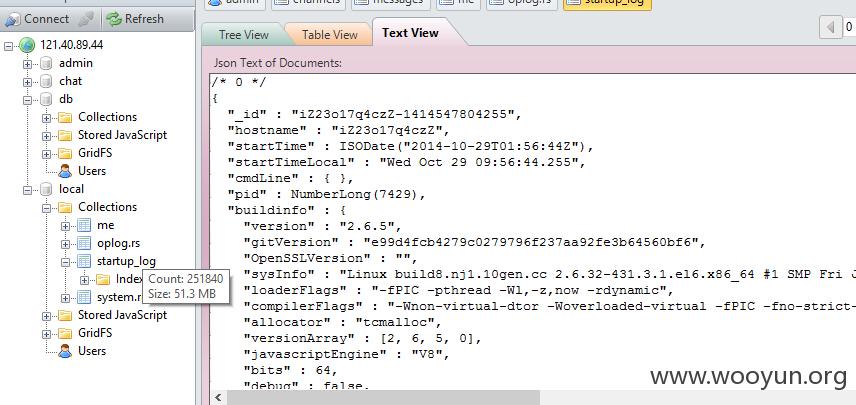Switch to the Table View tab
The height and width of the screenshot is (405, 856).
pos(329,35)
